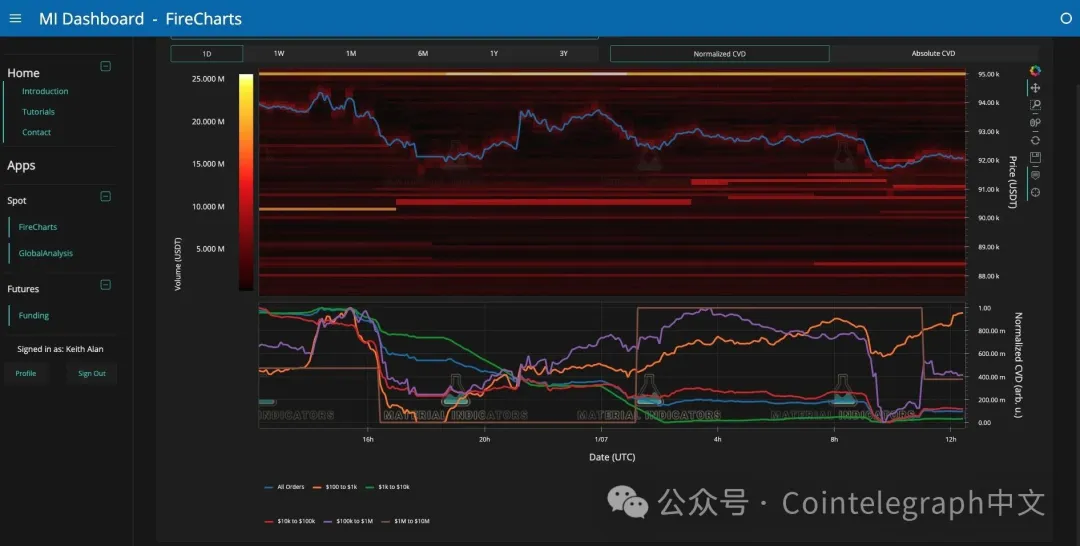Click the volume heatmap color bar
The height and width of the screenshot is (546, 1080).
tap(245, 182)
